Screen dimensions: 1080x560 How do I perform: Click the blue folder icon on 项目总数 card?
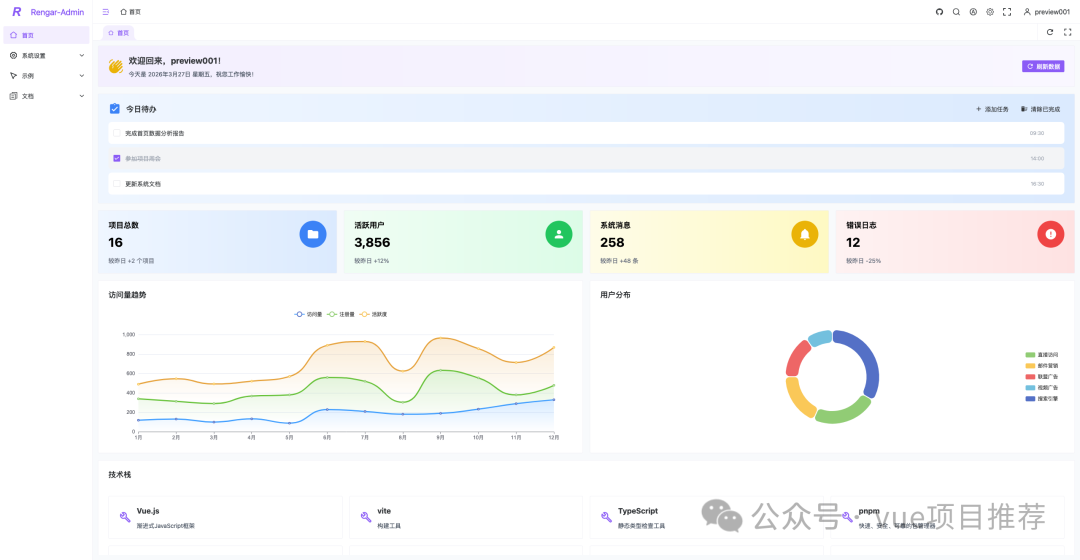(x=313, y=234)
